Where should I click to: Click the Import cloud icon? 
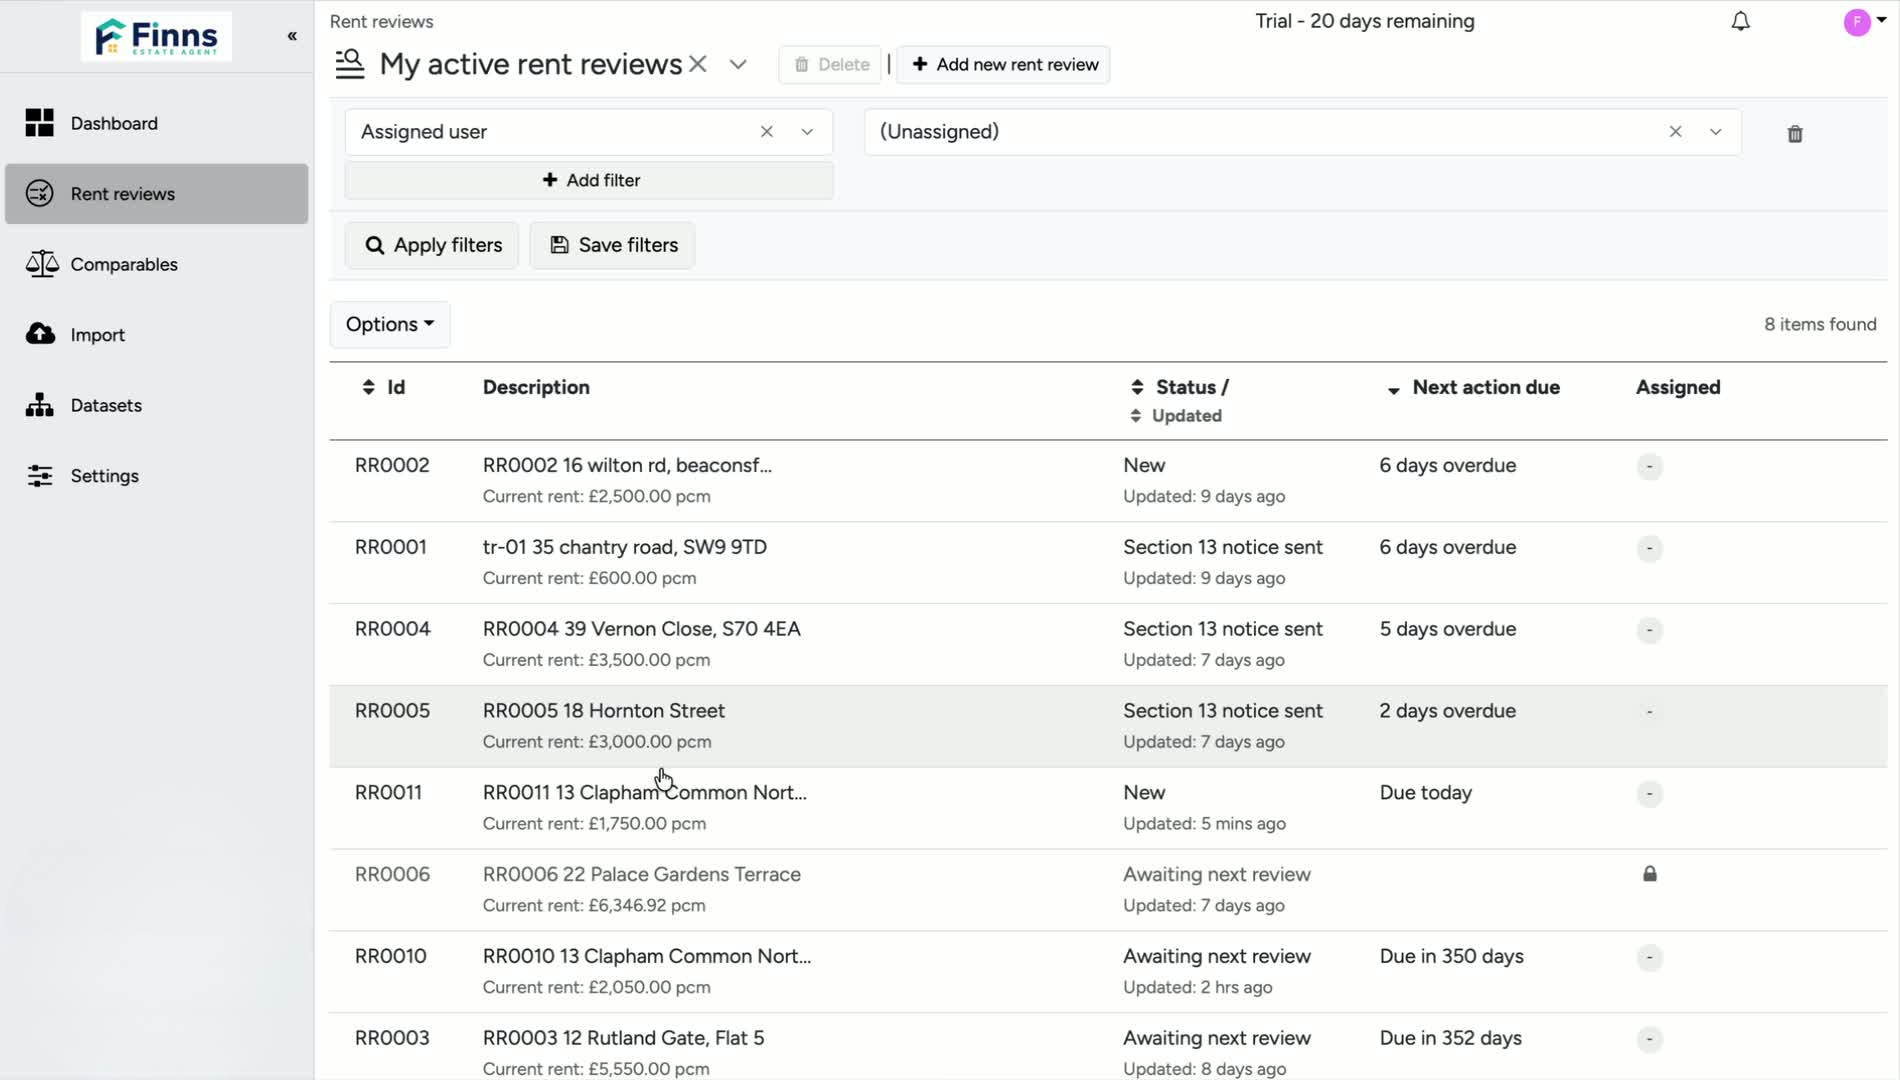click(x=40, y=334)
